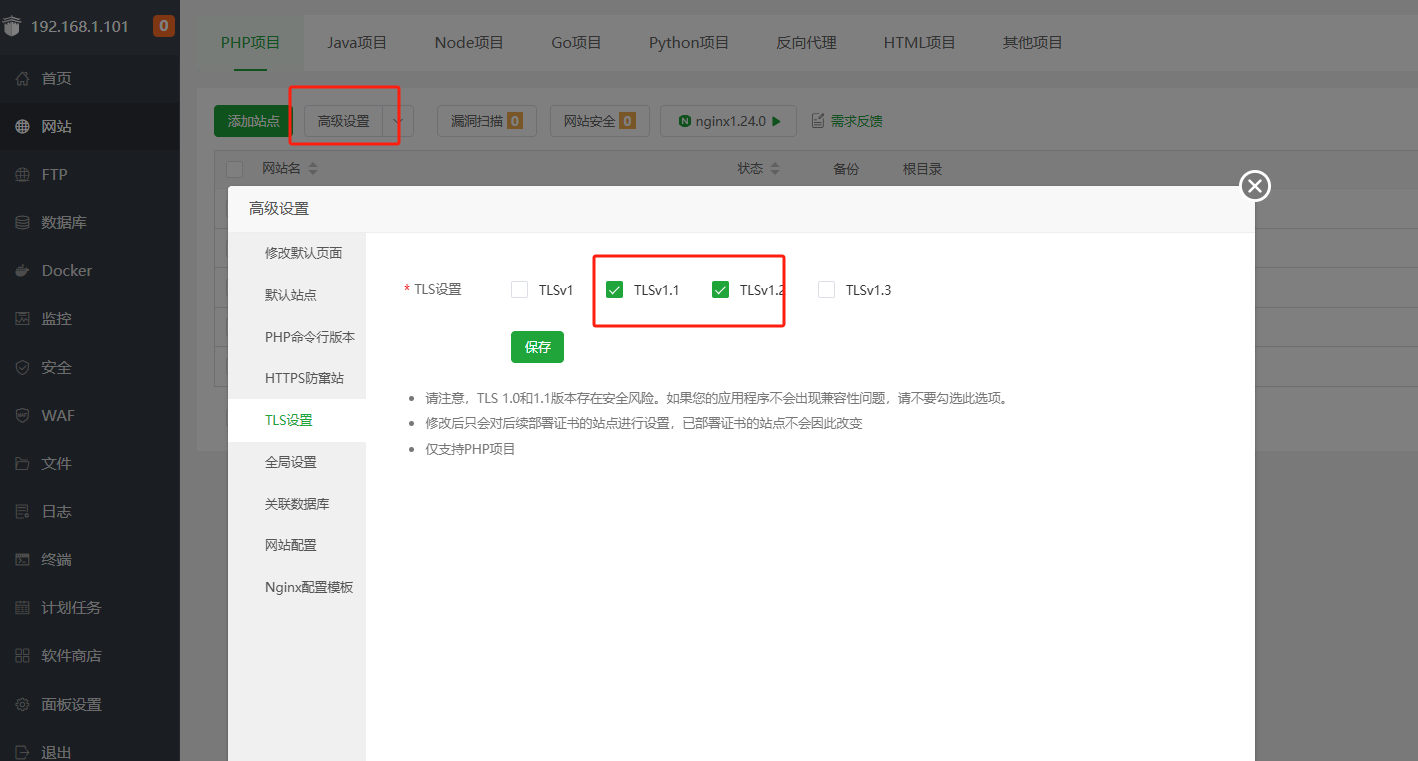Click the database icon beside 数据库
This screenshot has height=761, width=1418.
pos(22,223)
